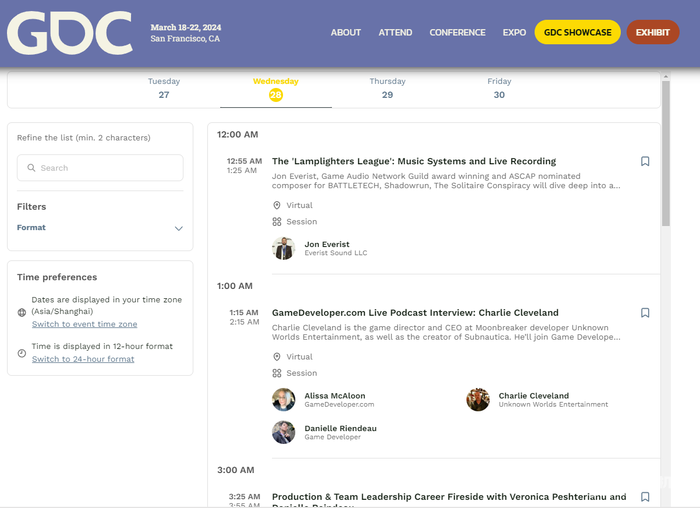Open Alissa McAloon's profile photo
The image size is (700, 508).
click(x=283, y=400)
